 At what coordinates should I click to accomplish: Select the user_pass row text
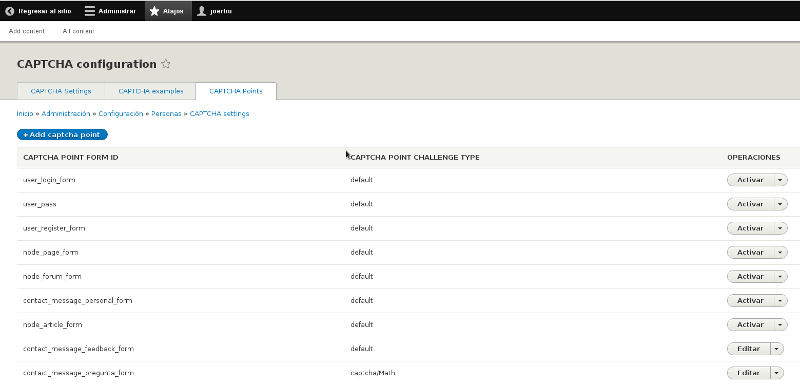[x=40, y=204]
